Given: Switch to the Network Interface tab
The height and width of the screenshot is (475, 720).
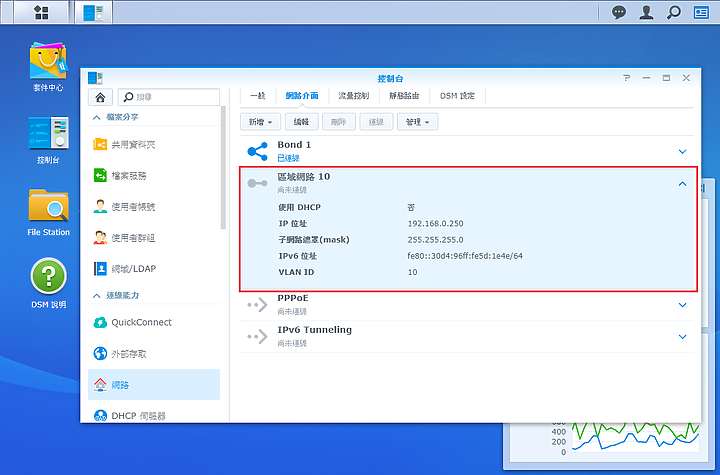Looking at the screenshot, I should (302, 96).
